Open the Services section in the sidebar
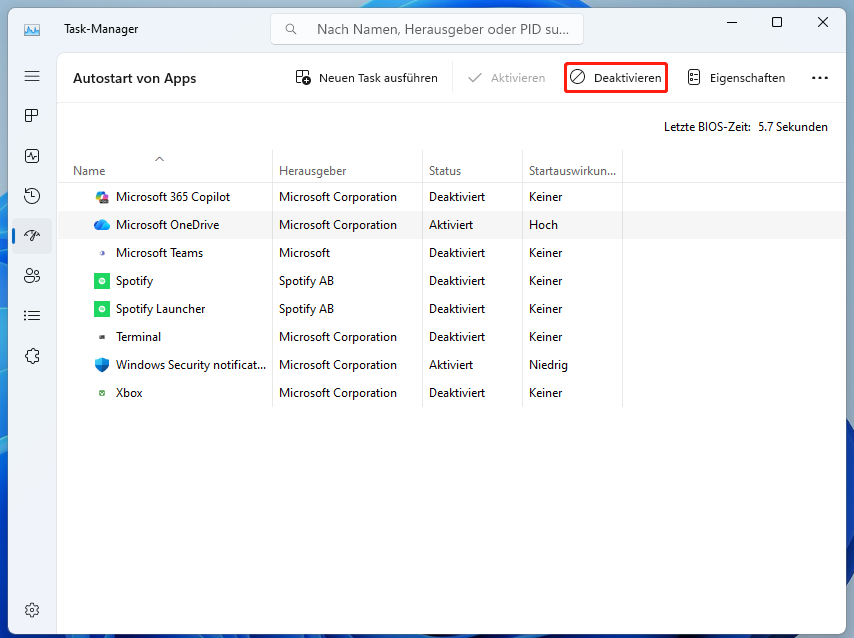The width and height of the screenshot is (854, 638). click(31, 355)
